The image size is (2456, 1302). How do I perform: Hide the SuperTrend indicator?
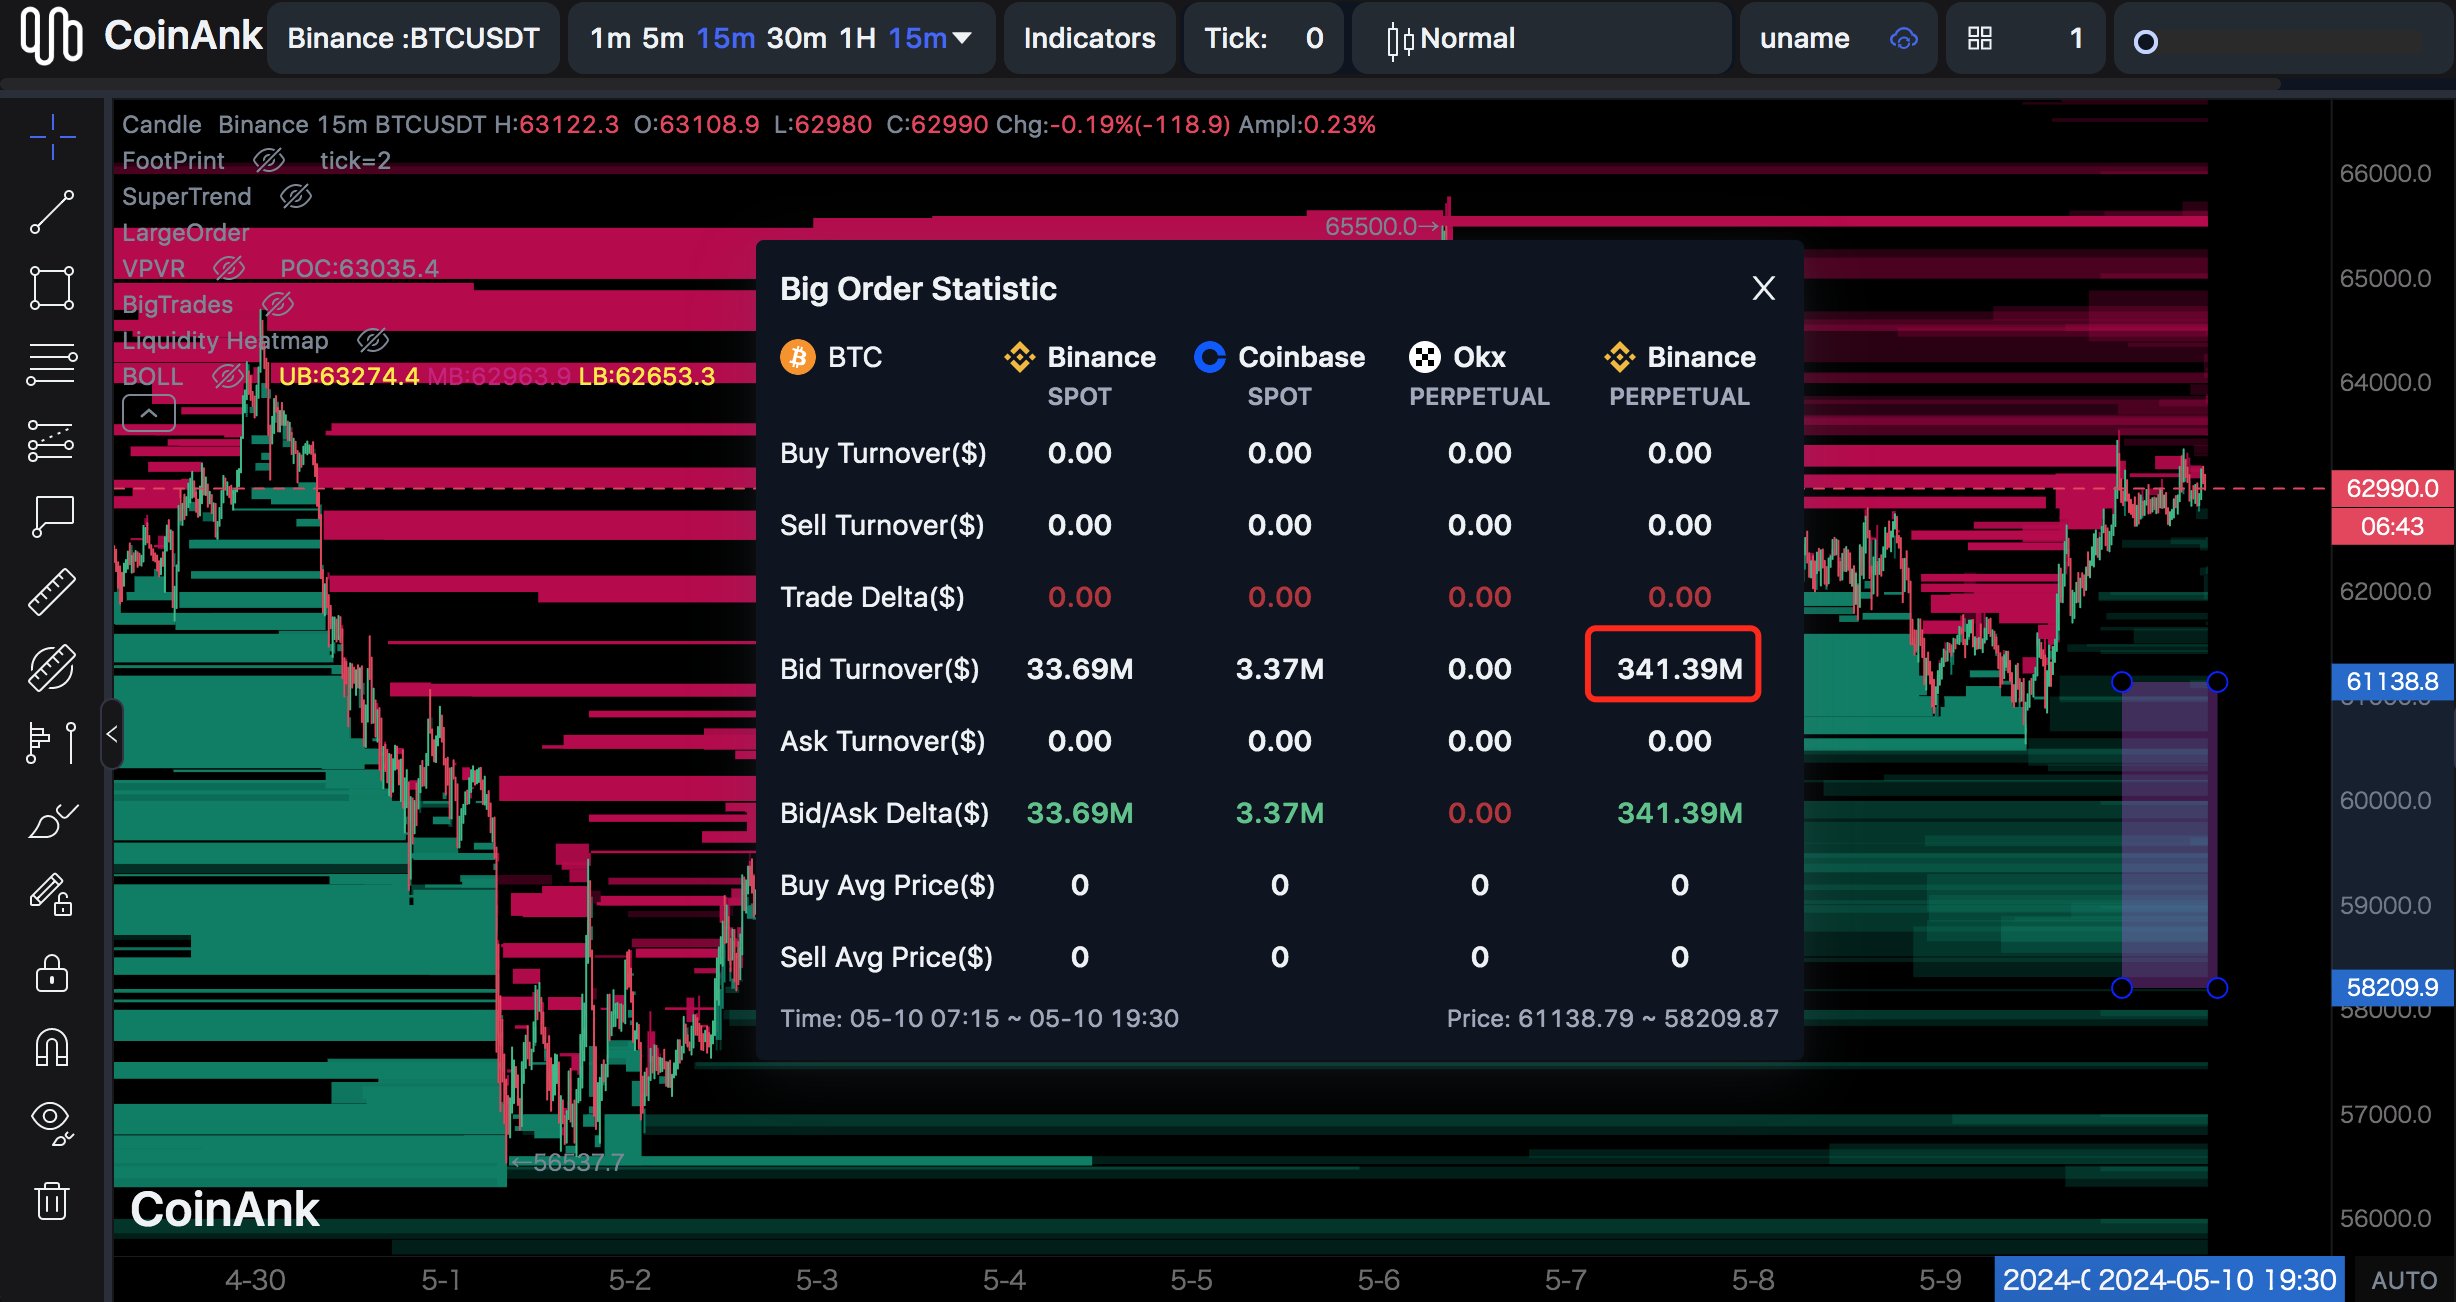click(295, 196)
